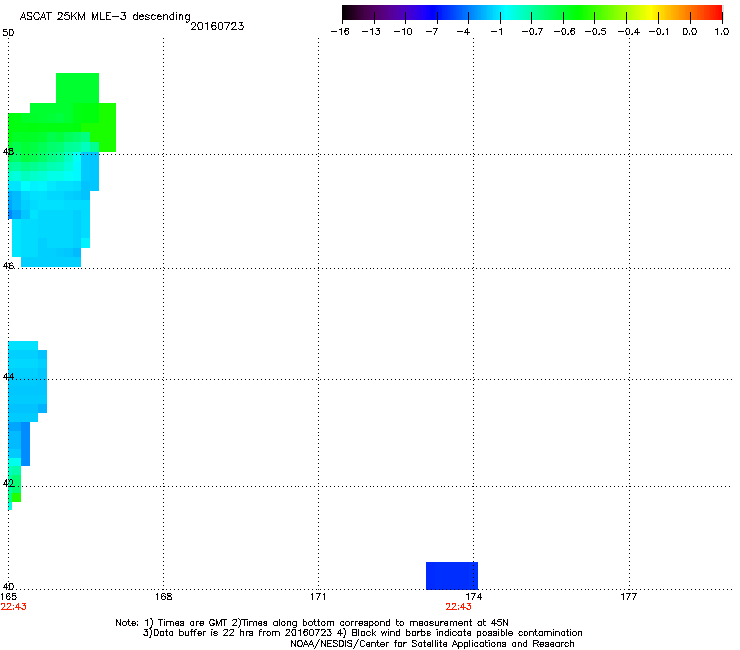Screen dimensions: 740x650
Task: Click the colorbar label '-0.4'
Action: tap(628, 32)
